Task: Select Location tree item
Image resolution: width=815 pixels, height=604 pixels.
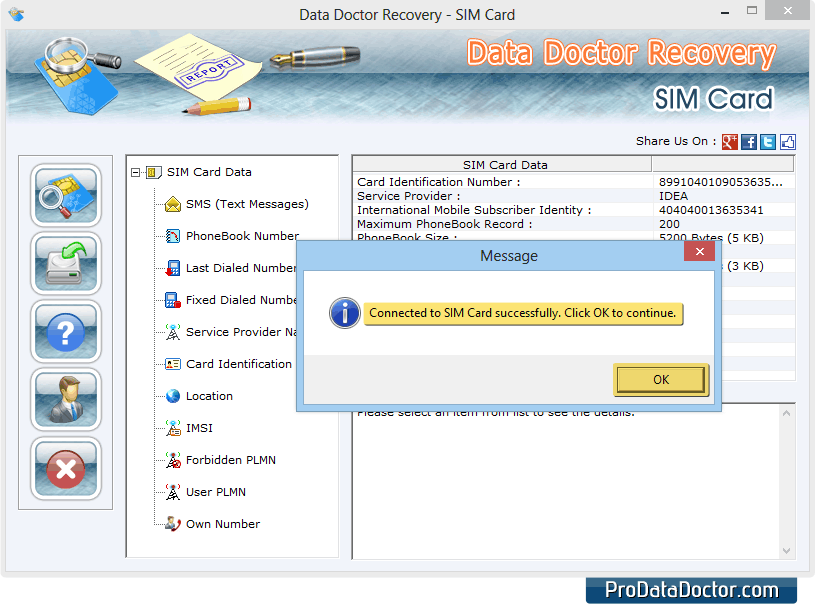Action: click(x=209, y=396)
